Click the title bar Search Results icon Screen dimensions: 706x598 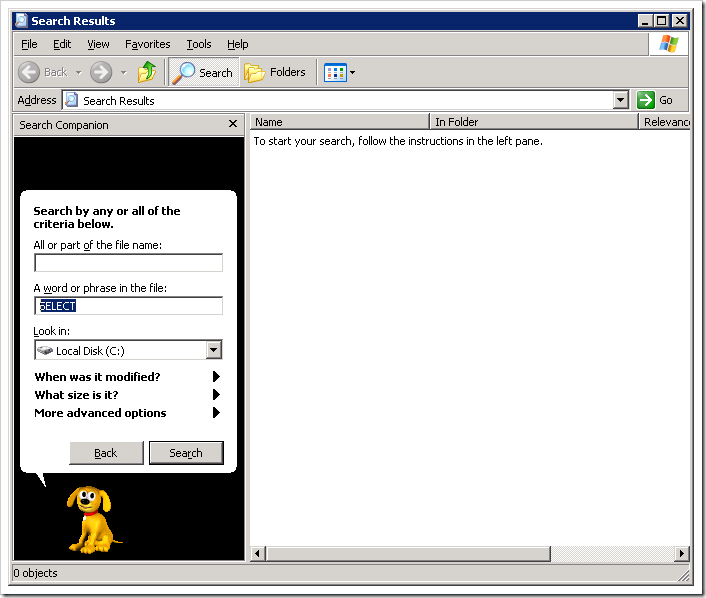22,21
